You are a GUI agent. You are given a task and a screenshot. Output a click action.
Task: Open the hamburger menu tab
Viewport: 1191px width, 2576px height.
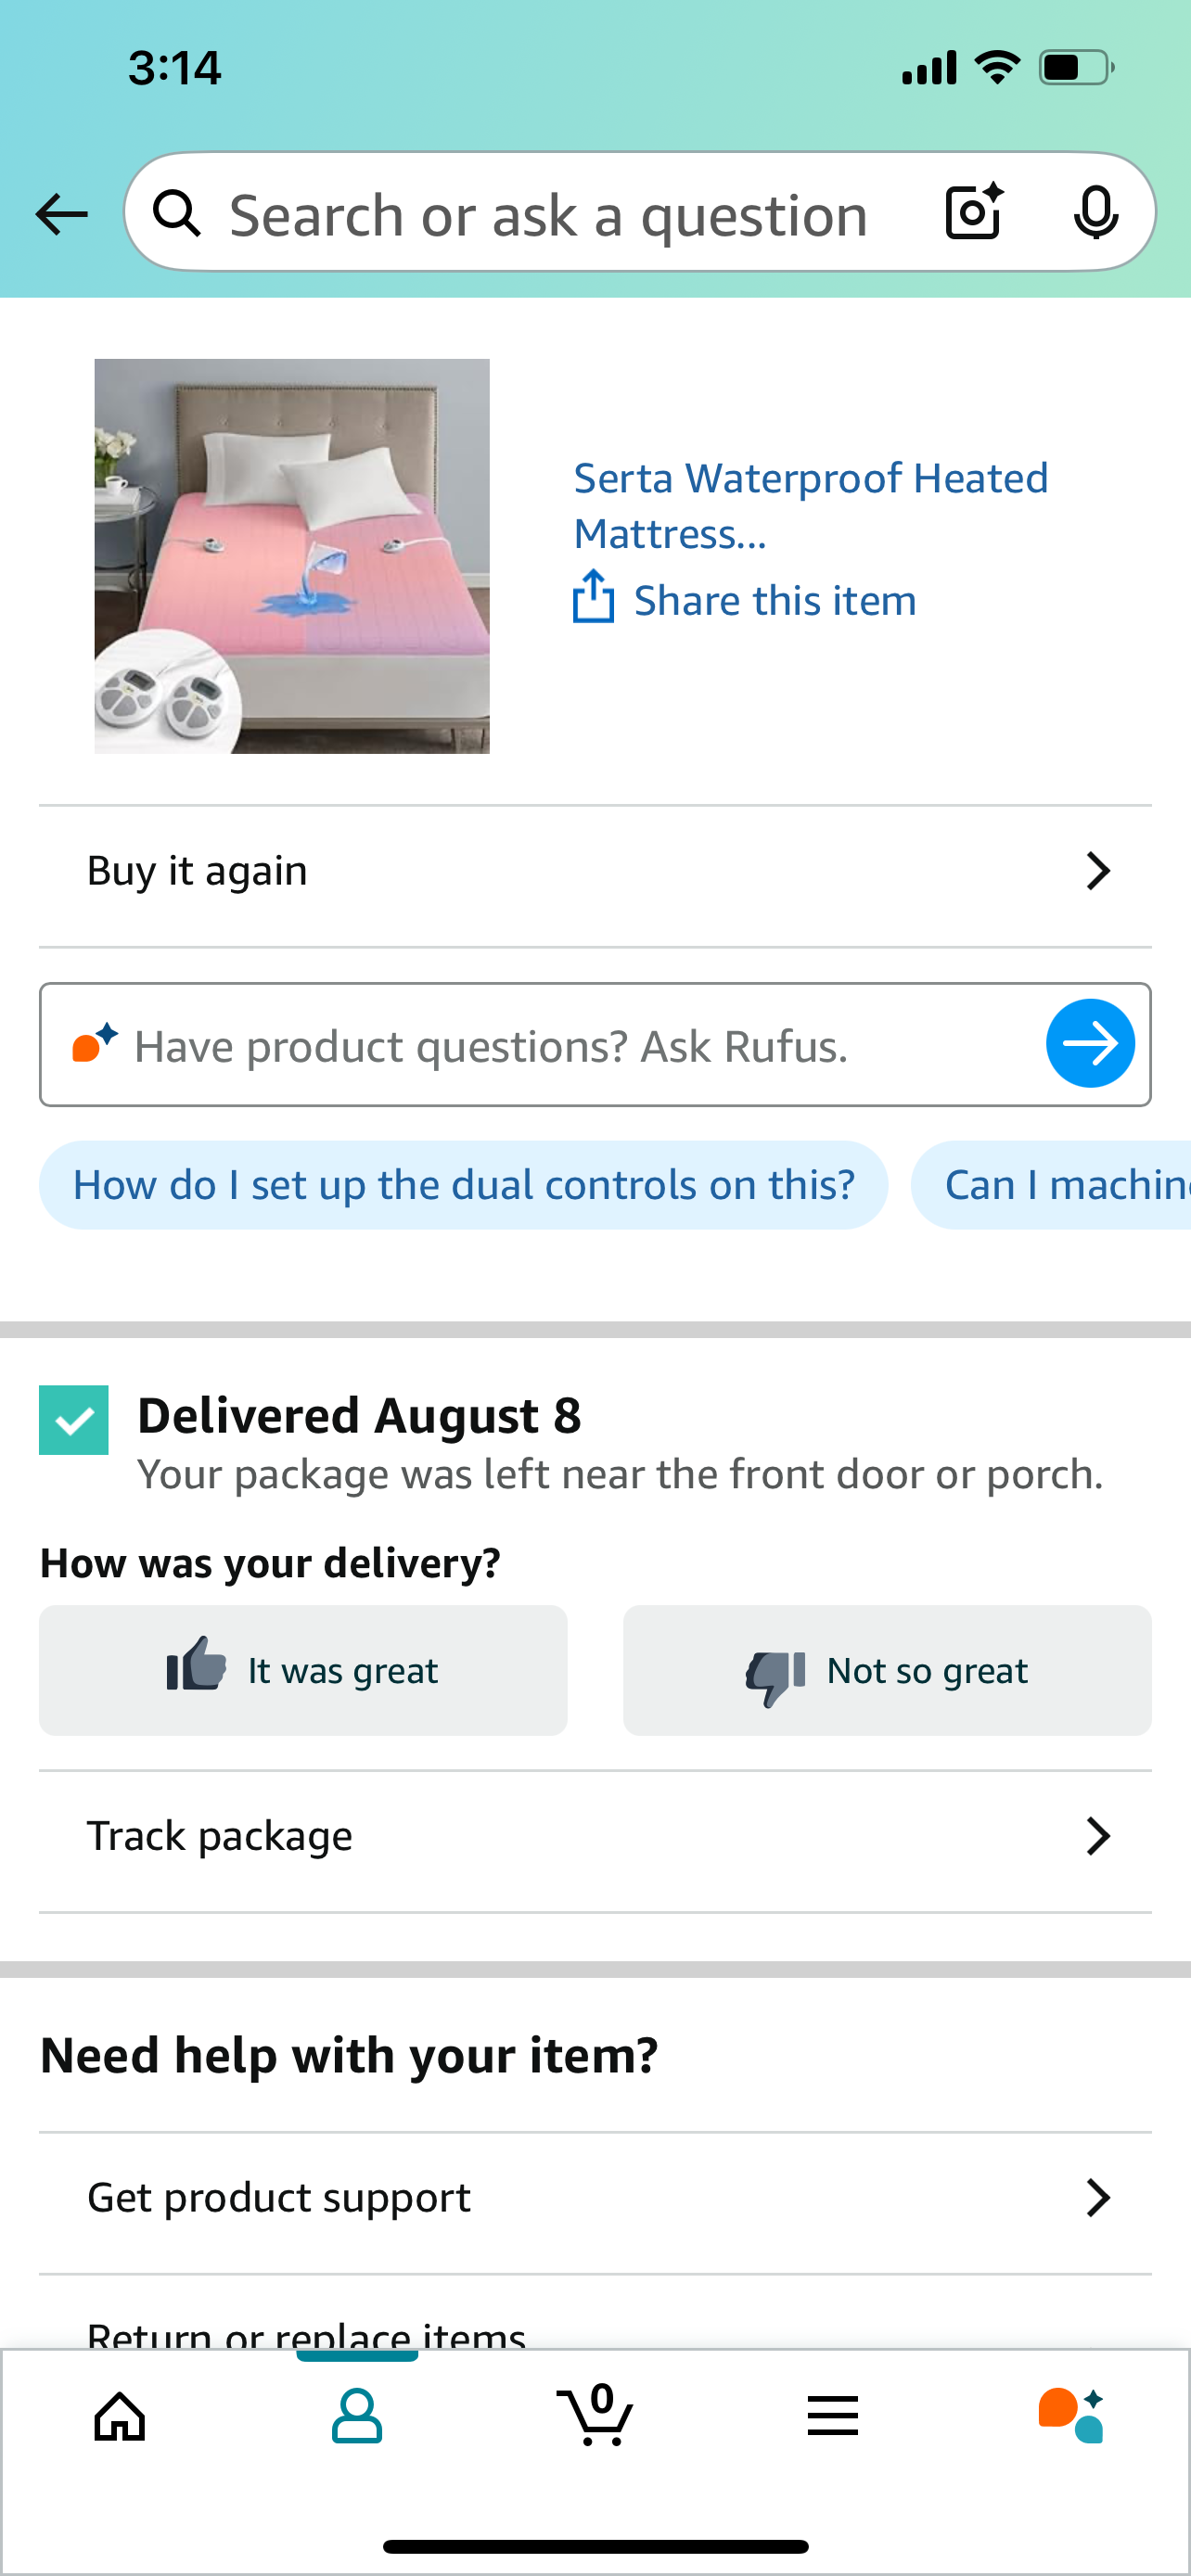(833, 2416)
